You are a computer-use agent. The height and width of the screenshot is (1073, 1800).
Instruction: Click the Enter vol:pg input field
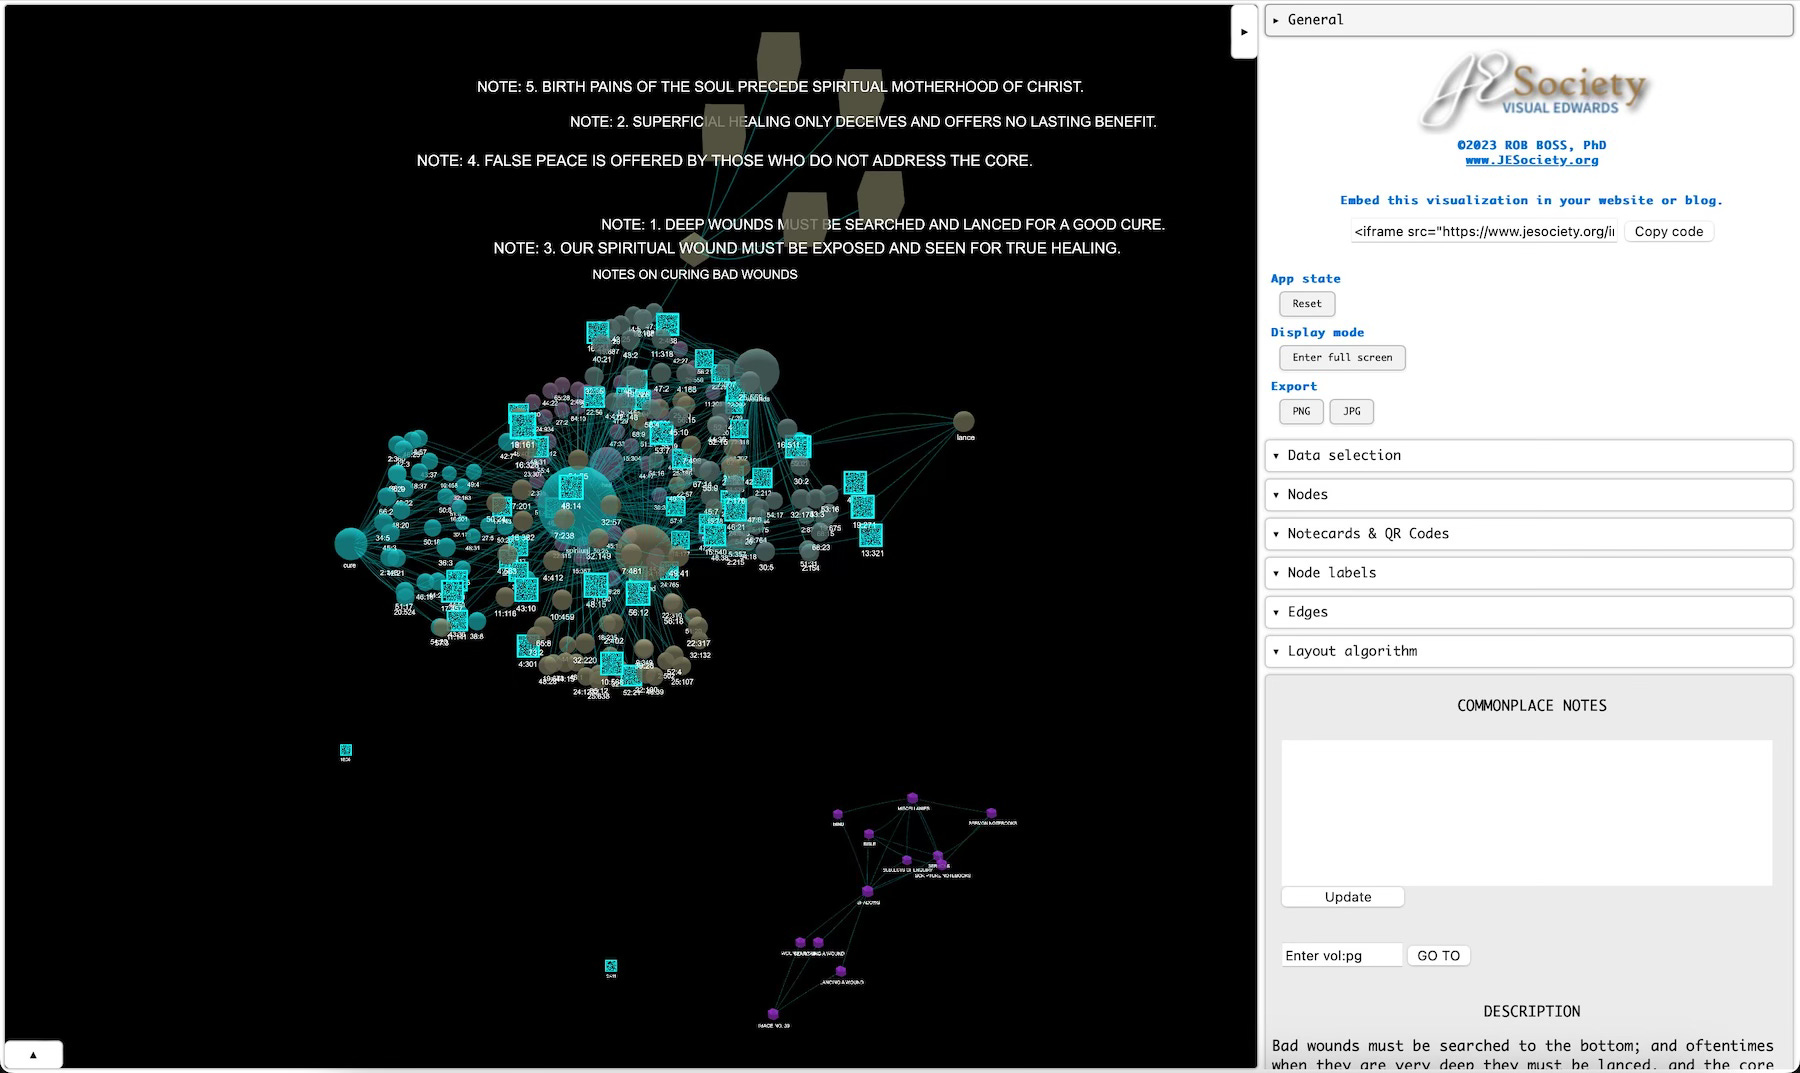pyautogui.click(x=1342, y=955)
